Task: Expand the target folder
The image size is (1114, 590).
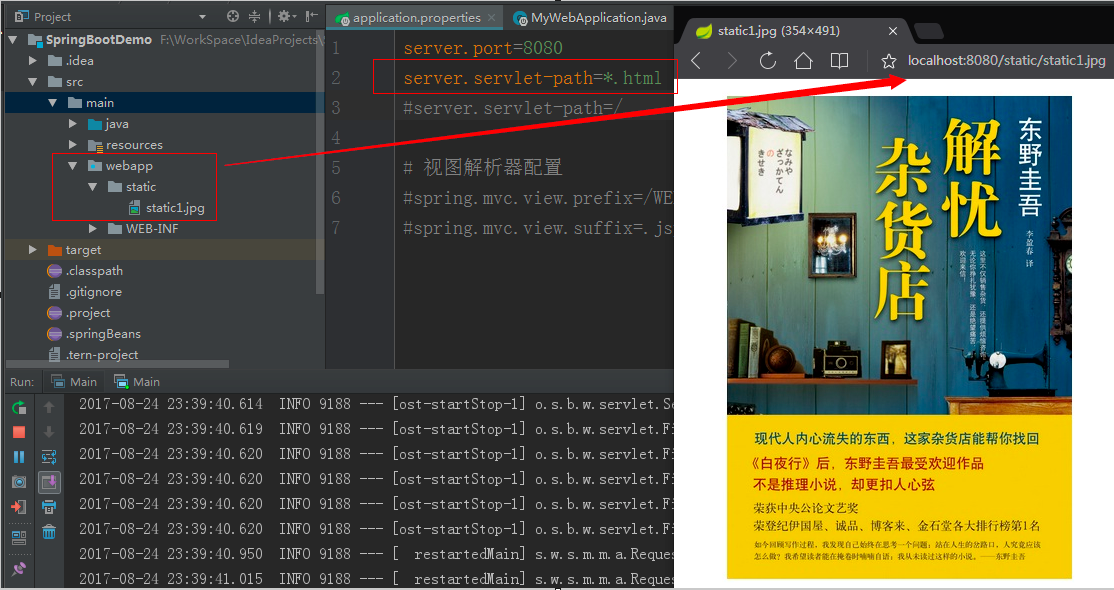Action: (x=33, y=250)
